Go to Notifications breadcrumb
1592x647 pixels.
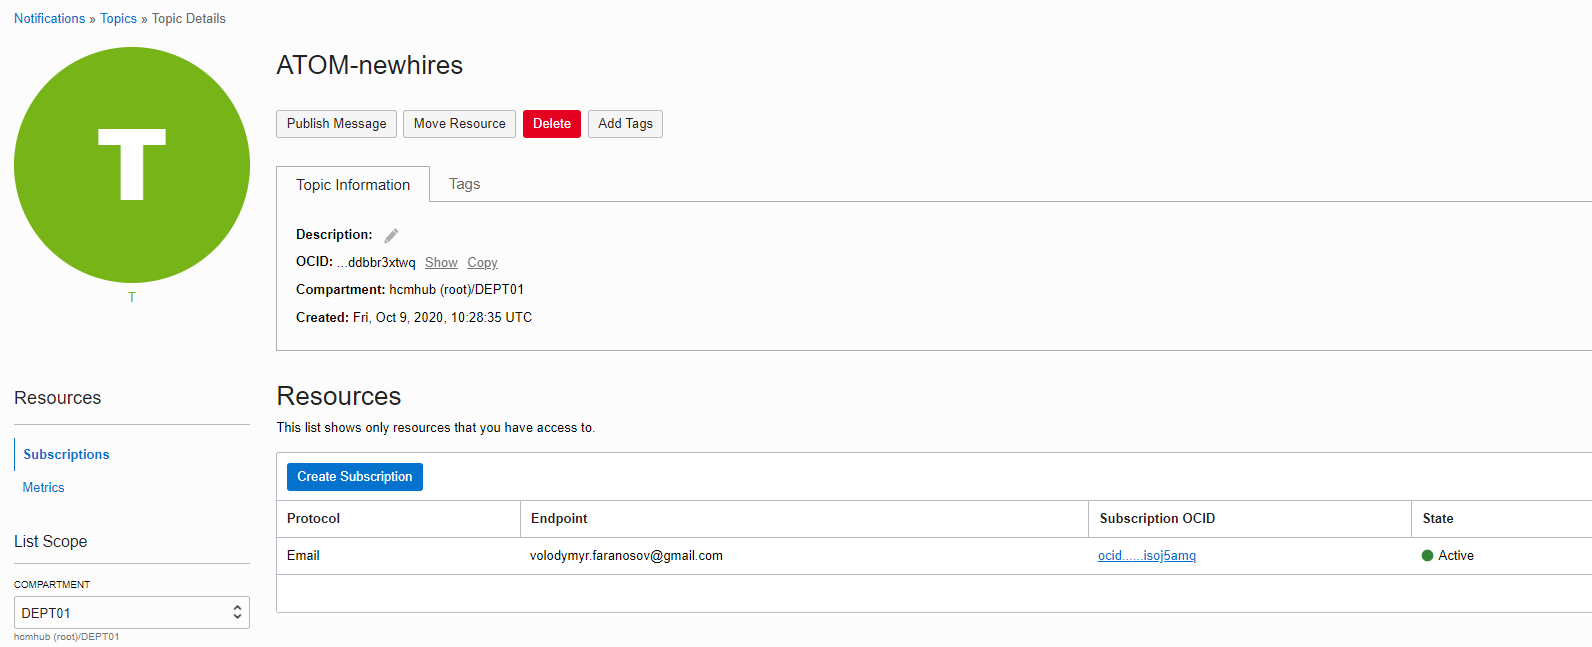tap(49, 19)
